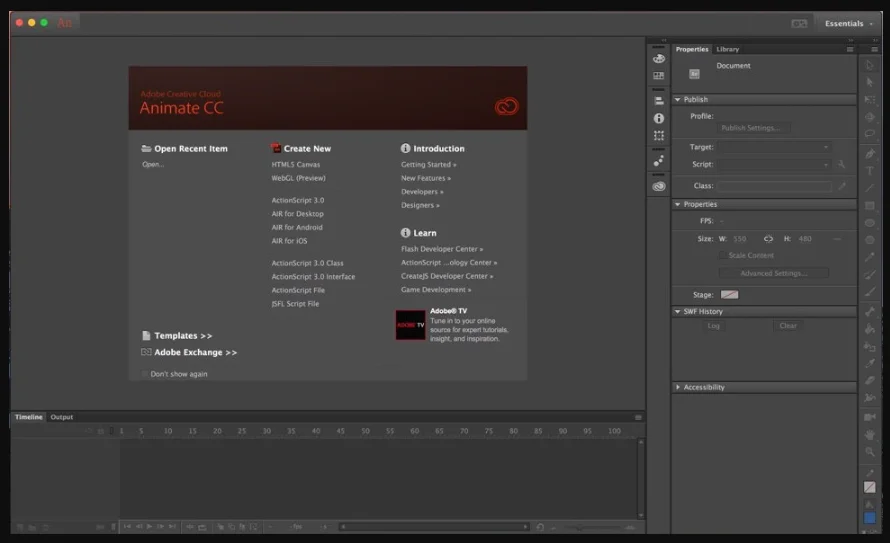Select the Line tool
The width and height of the screenshot is (890, 543).
(870, 188)
